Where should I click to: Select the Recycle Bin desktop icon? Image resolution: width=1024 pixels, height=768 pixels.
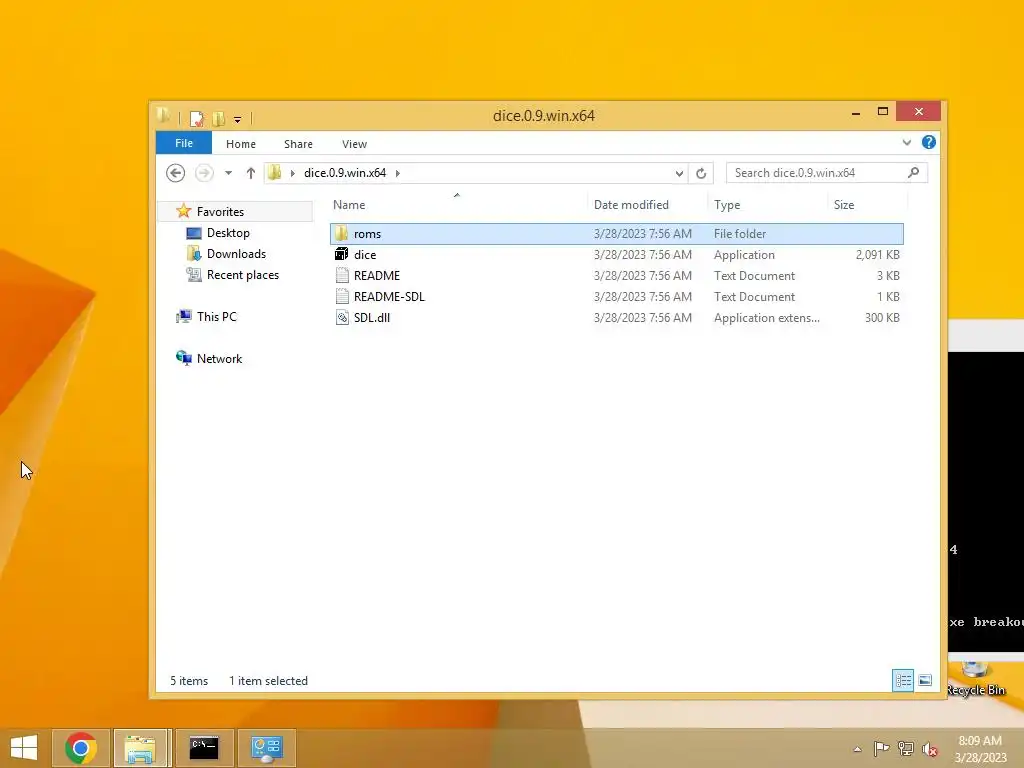point(976,679)
